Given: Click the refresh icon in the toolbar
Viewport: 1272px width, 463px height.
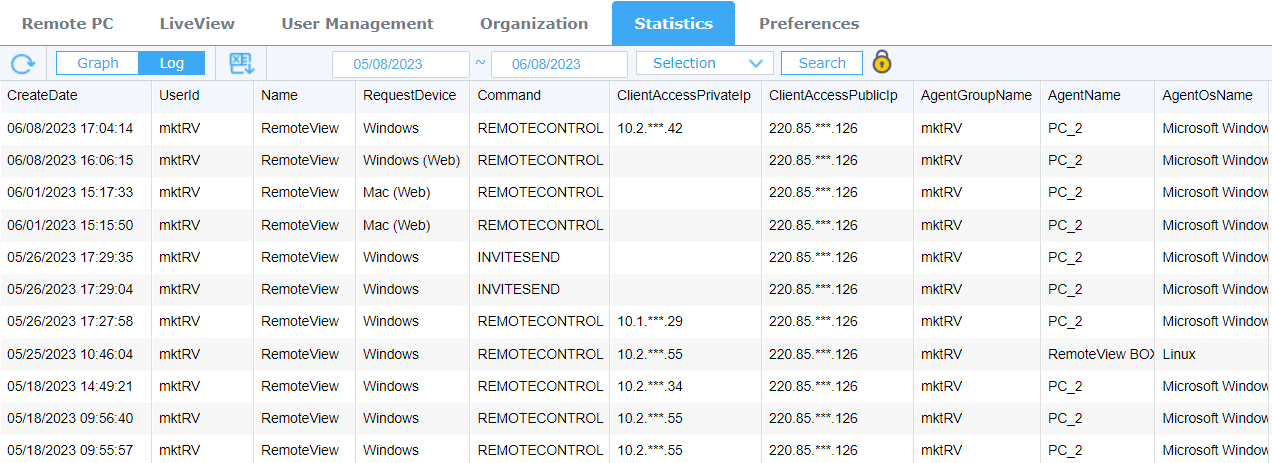Looking at the screenshot, I should pos(22,64).
